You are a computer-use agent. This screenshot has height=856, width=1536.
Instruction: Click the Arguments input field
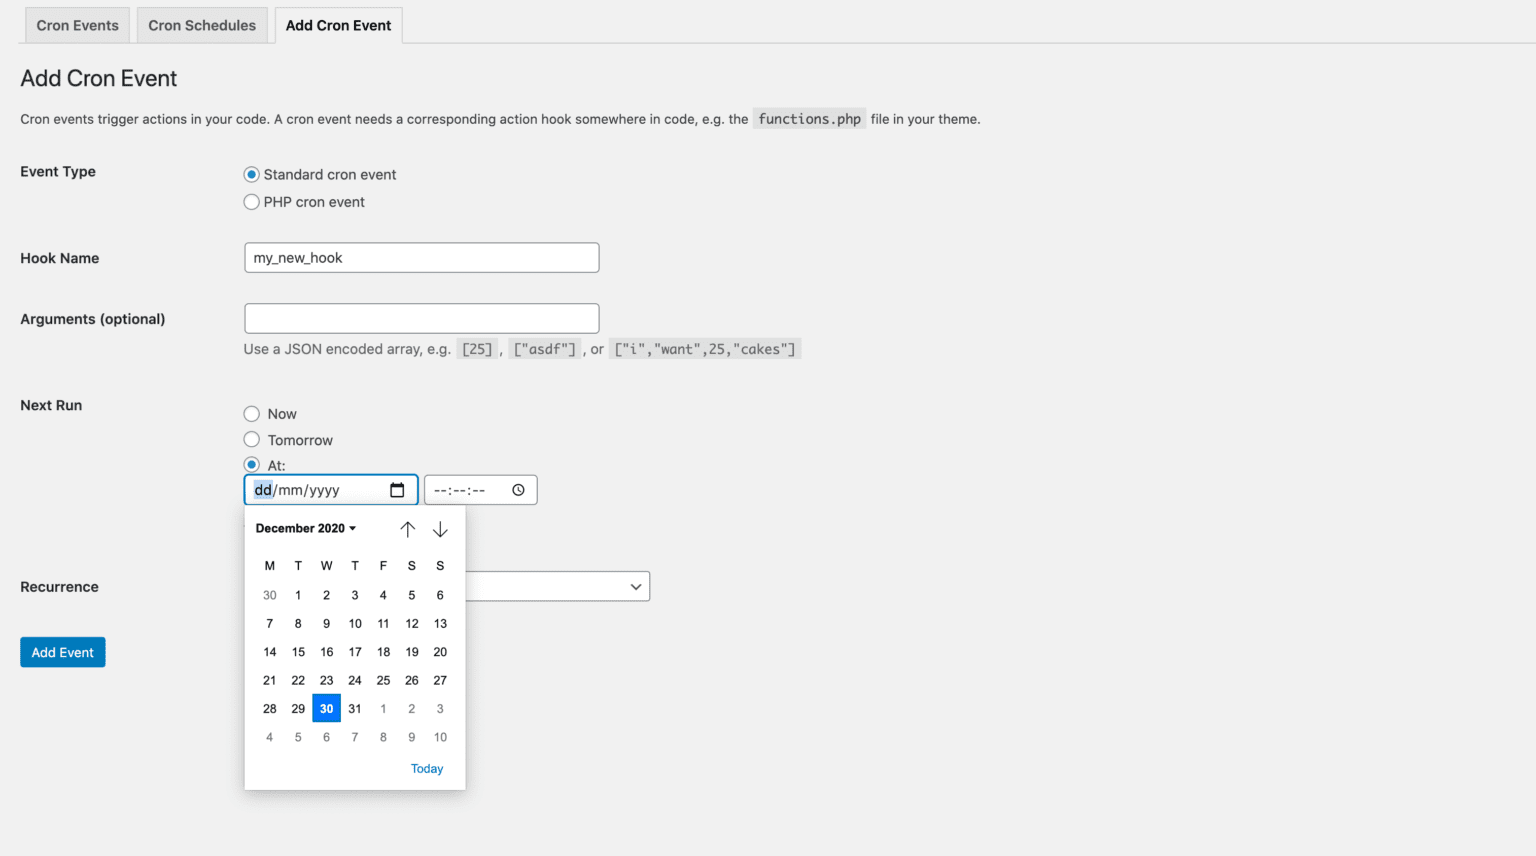point(421,318)
